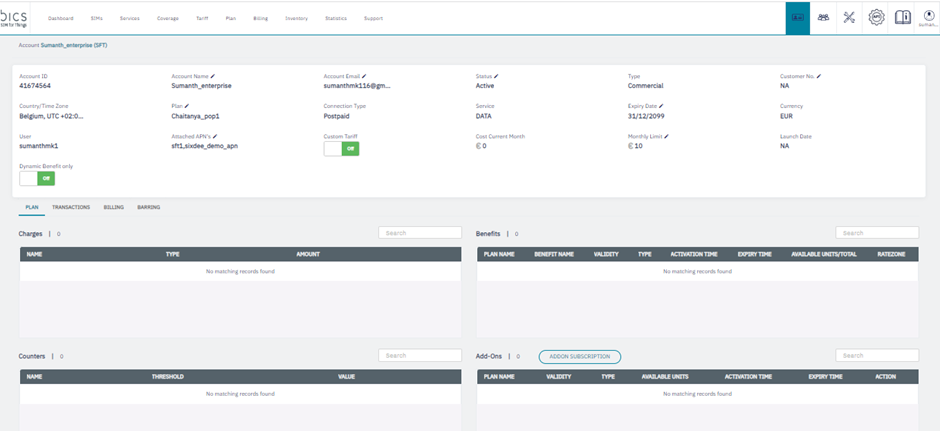The height and width of the screenshot is (431, 940).
Task: Switch to the Transactions tab
Action: click(71, 207)
